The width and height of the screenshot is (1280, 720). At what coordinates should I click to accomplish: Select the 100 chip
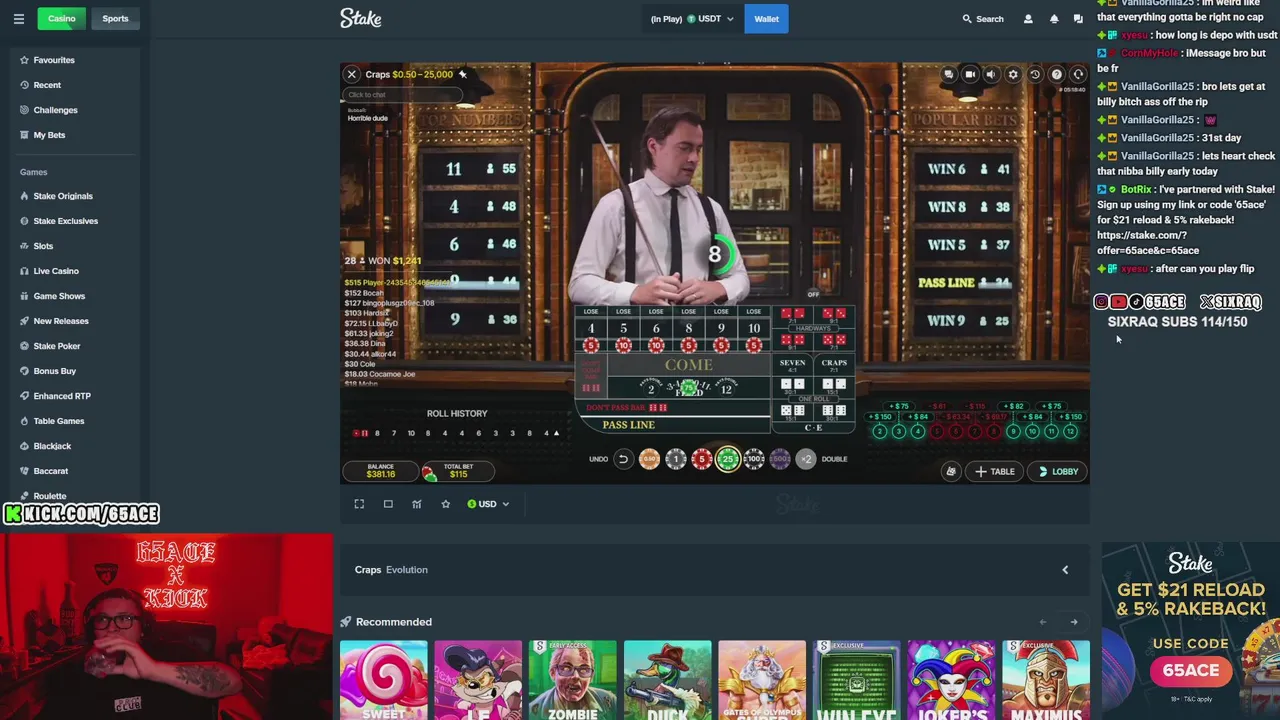coord(754,459)
